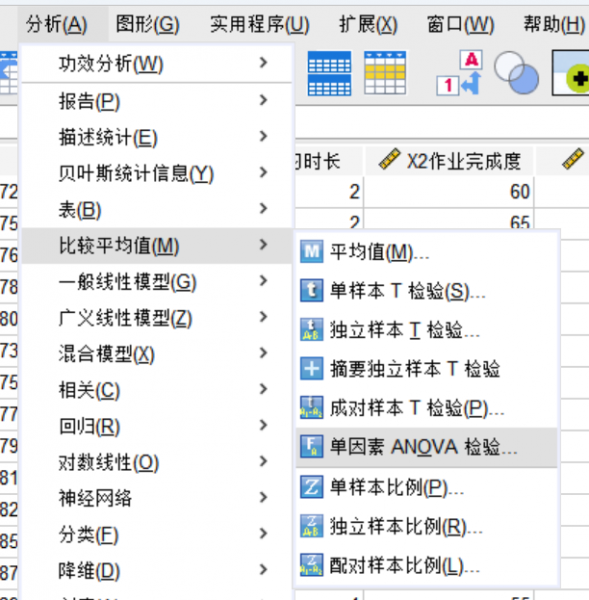
Task: Select 降维(D) menu entry
Action: tap(157, 571)
